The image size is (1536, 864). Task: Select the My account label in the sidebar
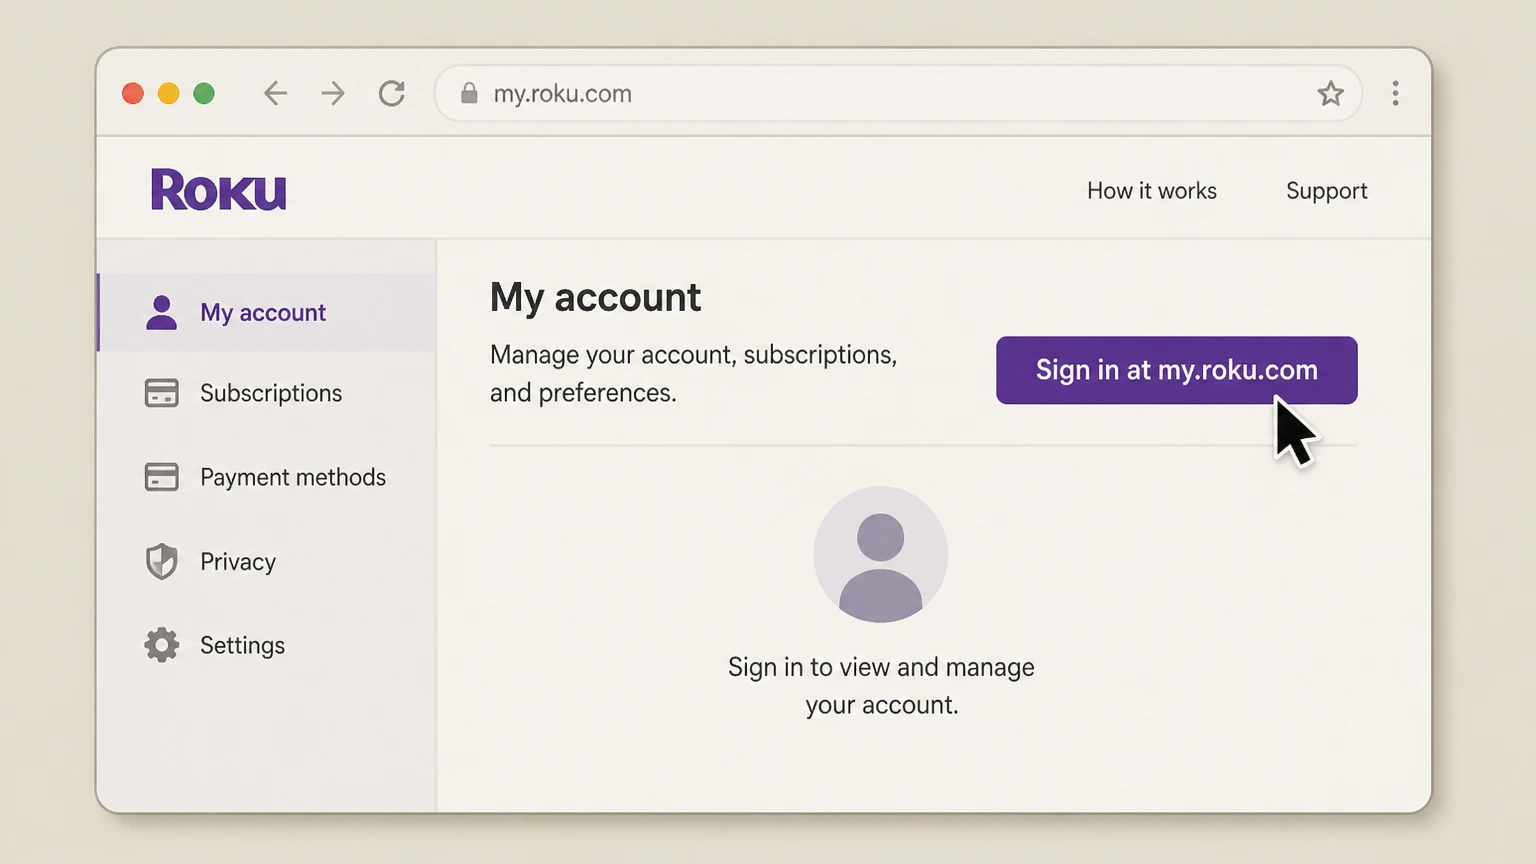tap(263, 313)
